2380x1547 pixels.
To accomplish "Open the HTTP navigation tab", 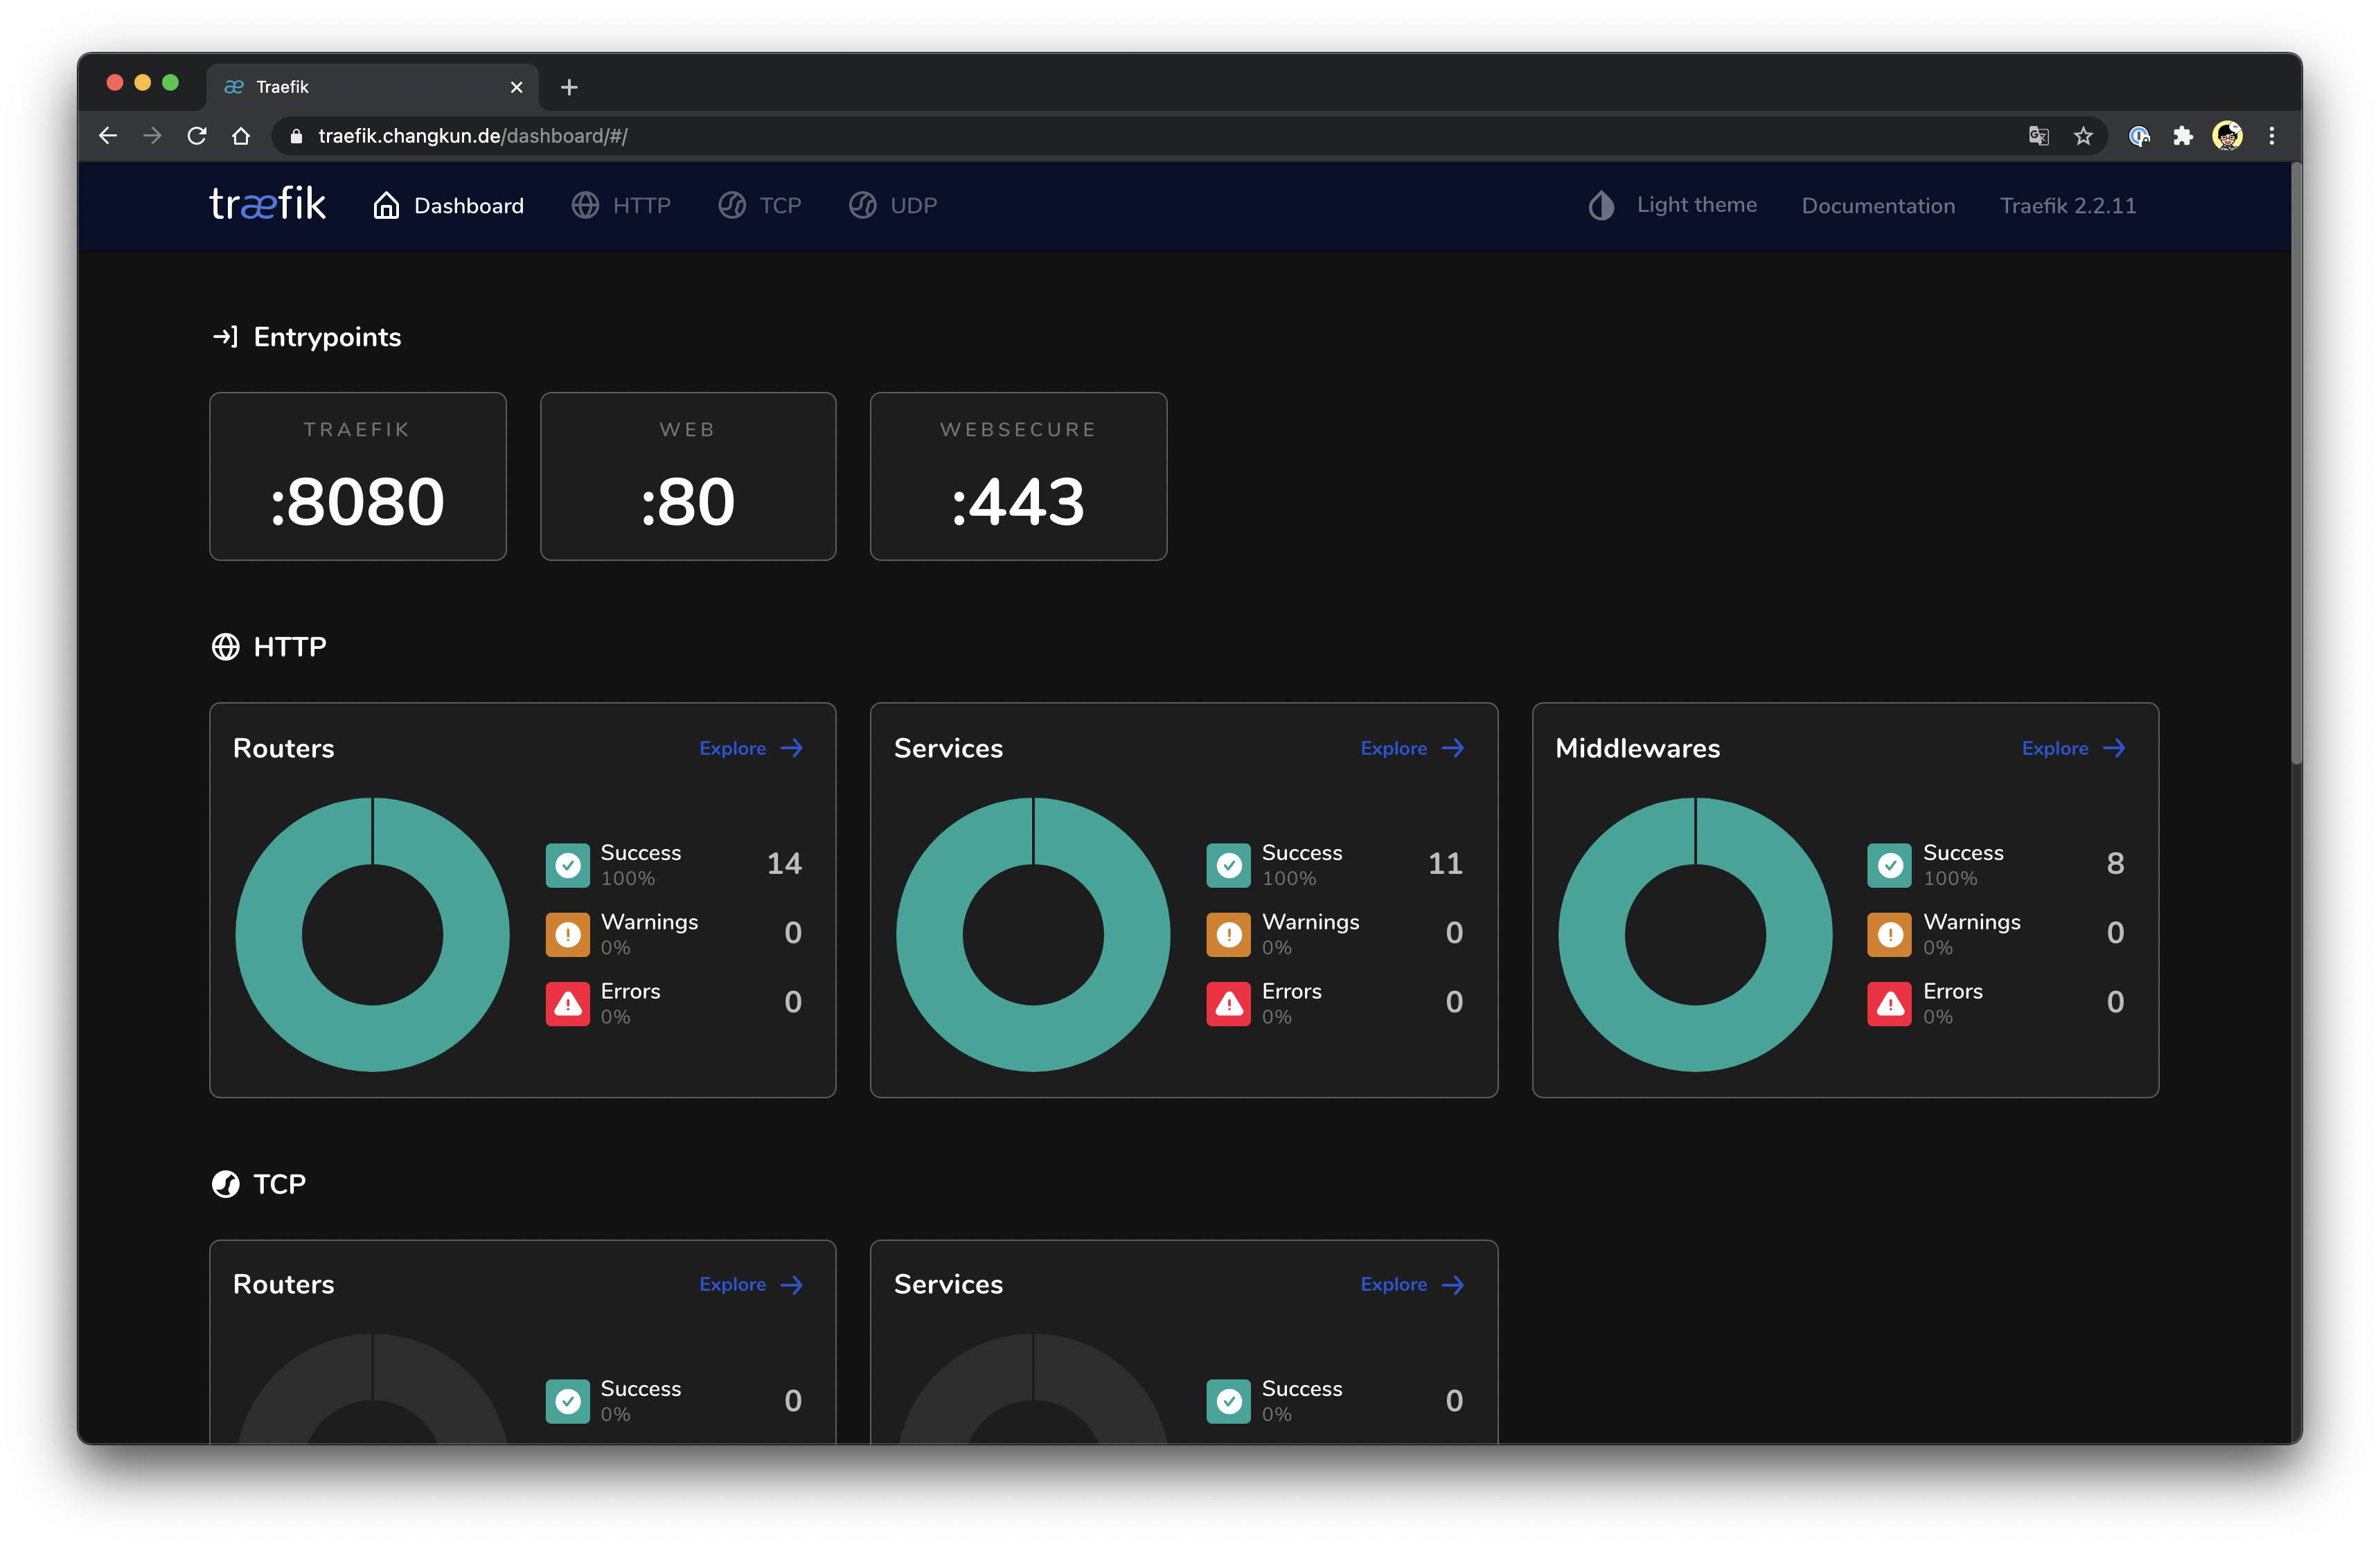I will 621,205.
